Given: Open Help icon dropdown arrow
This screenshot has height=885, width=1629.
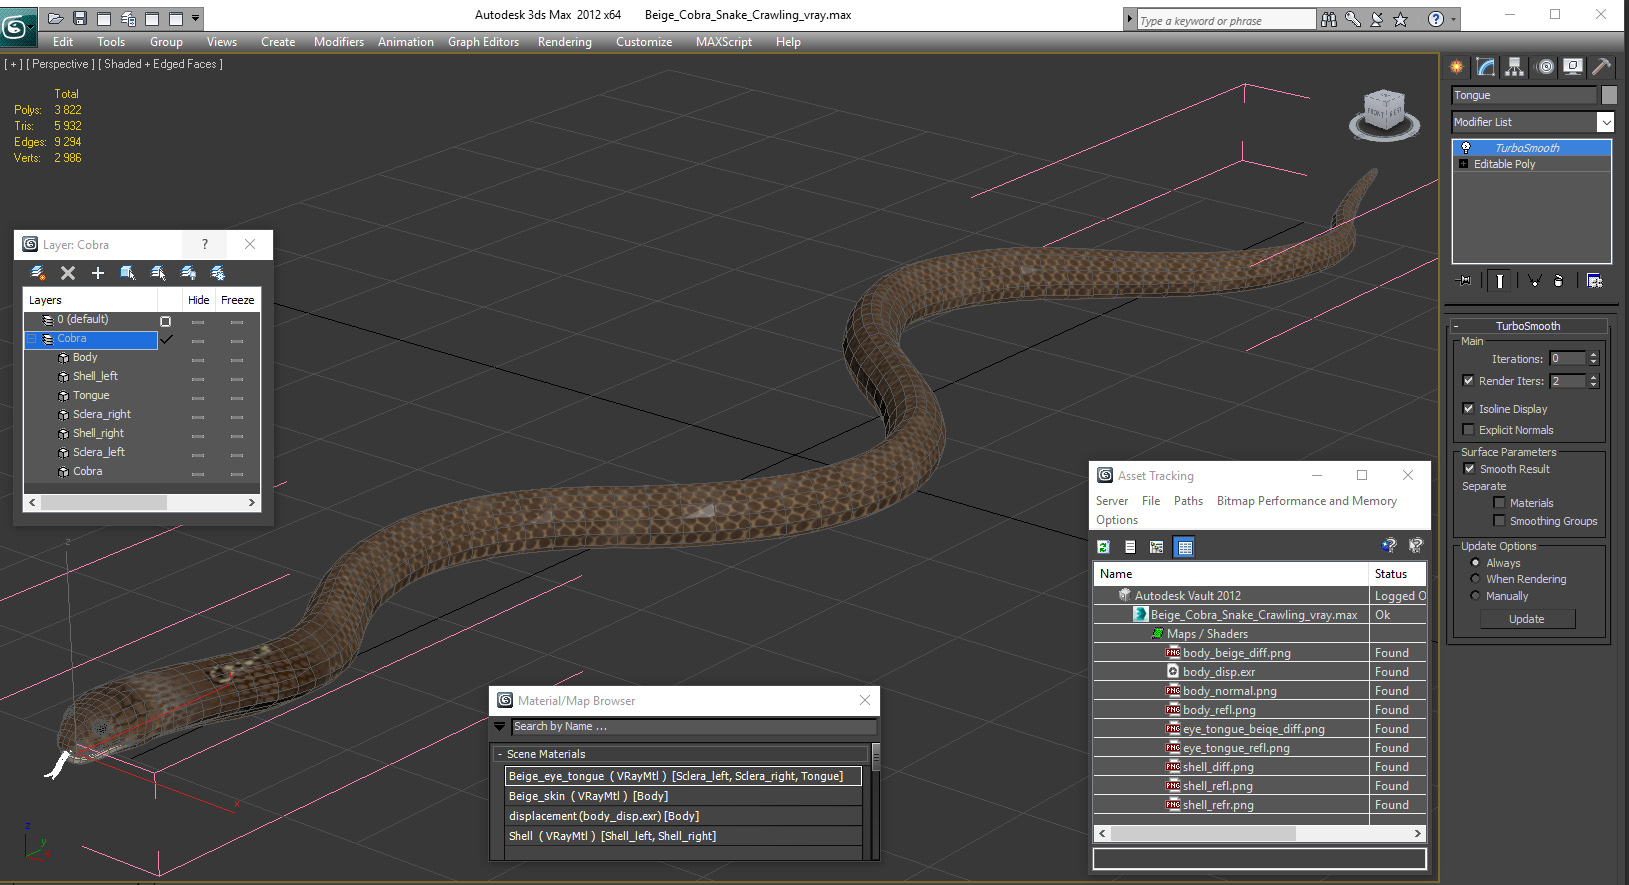Looking at the screenshot, I should click(x=1453, y=19).
